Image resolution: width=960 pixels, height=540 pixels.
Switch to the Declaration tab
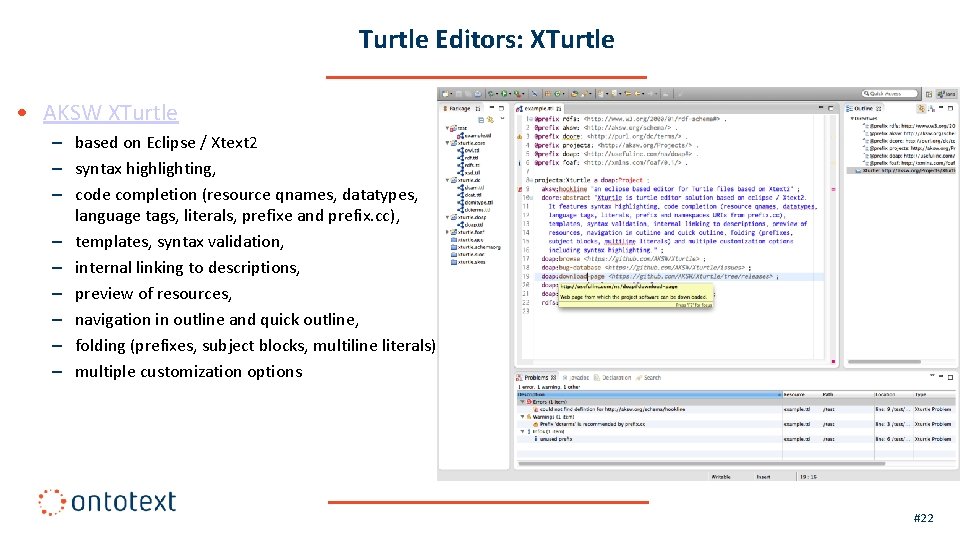pos(613,378)
